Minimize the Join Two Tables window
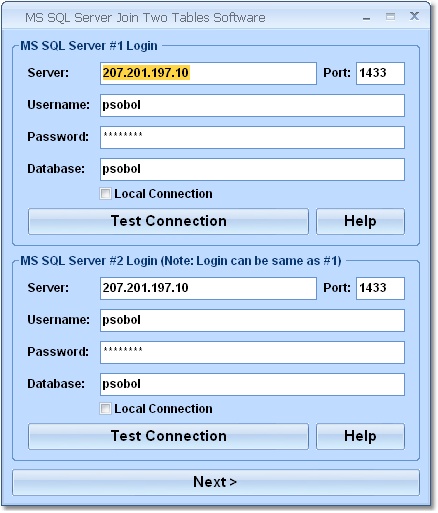Image resolution: width=438 pixels, height=513 pixels. 367,17
